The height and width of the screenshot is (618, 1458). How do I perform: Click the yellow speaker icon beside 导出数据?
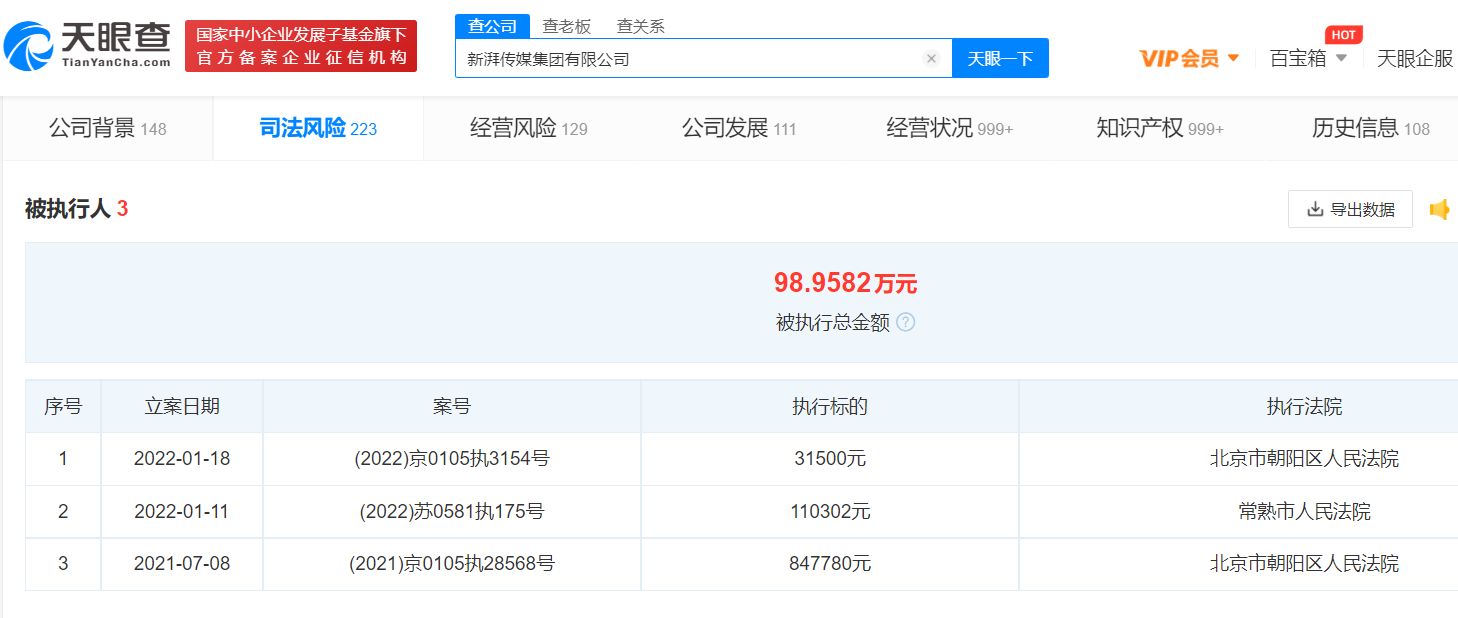click(1439, 210)
